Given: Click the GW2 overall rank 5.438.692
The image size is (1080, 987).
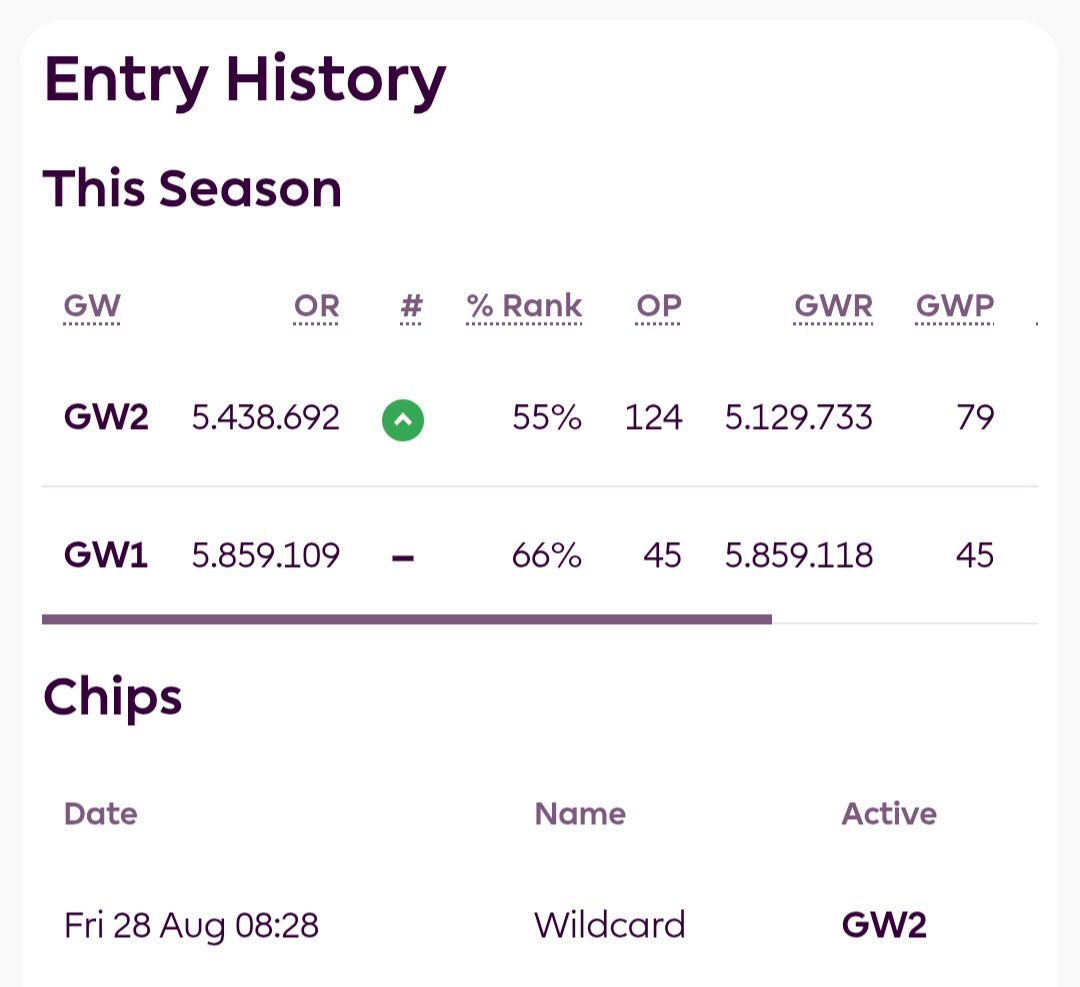Looking at the screenshot, I should click(266, 417).
